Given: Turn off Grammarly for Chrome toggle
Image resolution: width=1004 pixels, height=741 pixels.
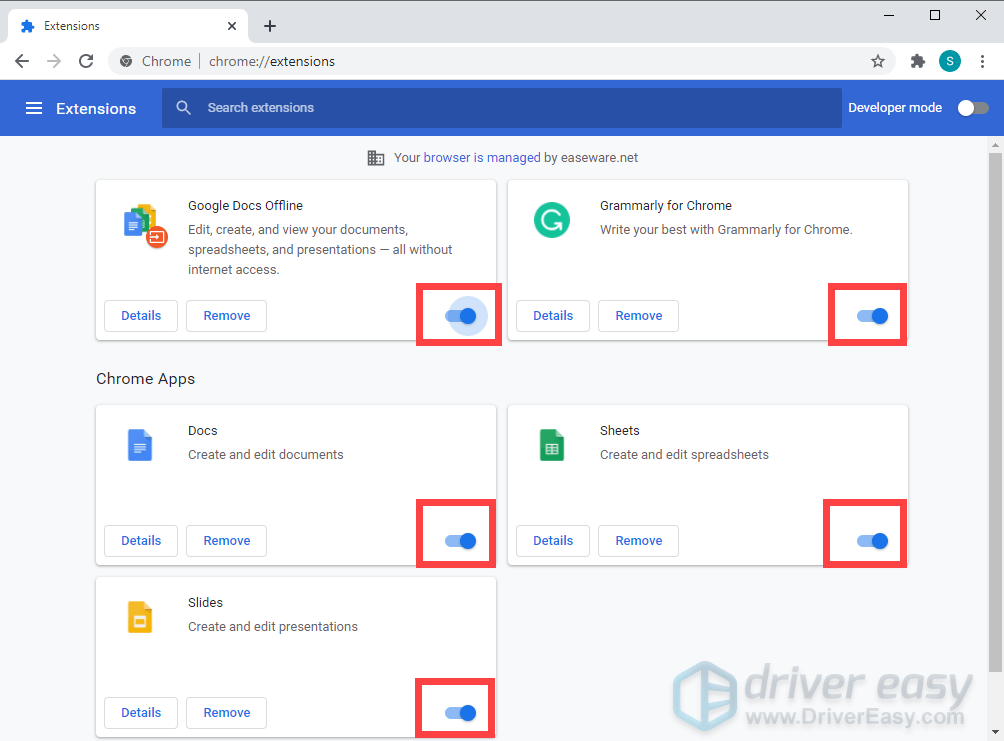Looking at the screenshot, I should [x=872, y=316].
